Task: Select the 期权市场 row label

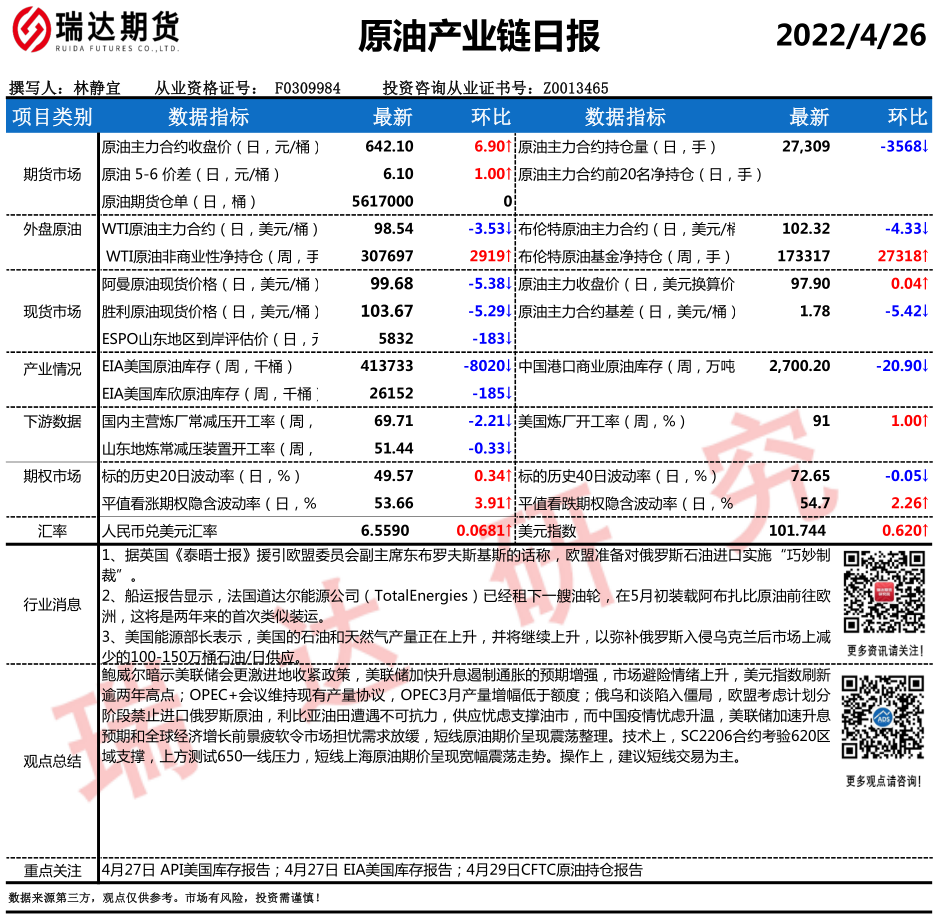Action: coord(52,476)
